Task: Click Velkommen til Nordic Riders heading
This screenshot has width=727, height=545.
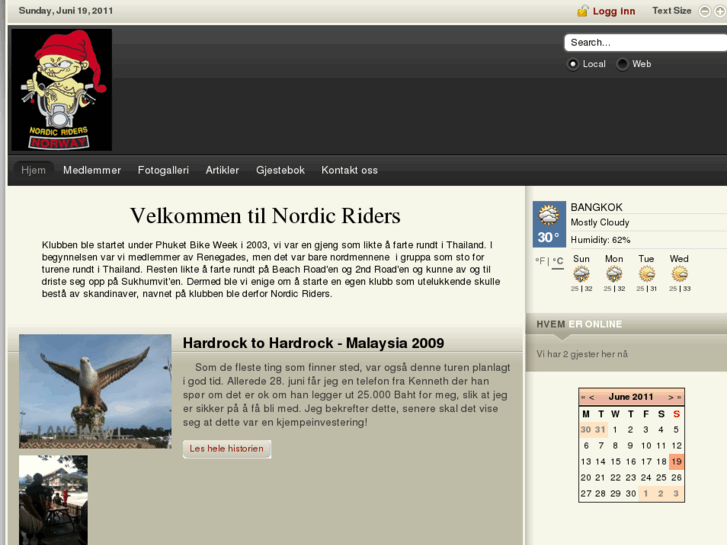Action: pyautogui.click(x=265, y=216)
